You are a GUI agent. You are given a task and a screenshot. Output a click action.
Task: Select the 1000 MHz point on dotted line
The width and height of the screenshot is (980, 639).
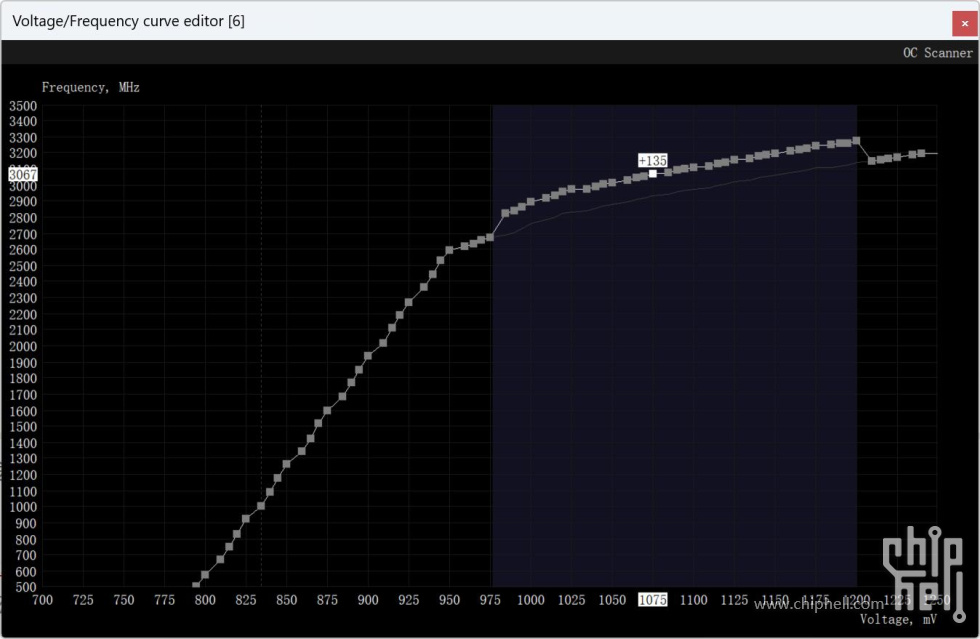(261, 506)
